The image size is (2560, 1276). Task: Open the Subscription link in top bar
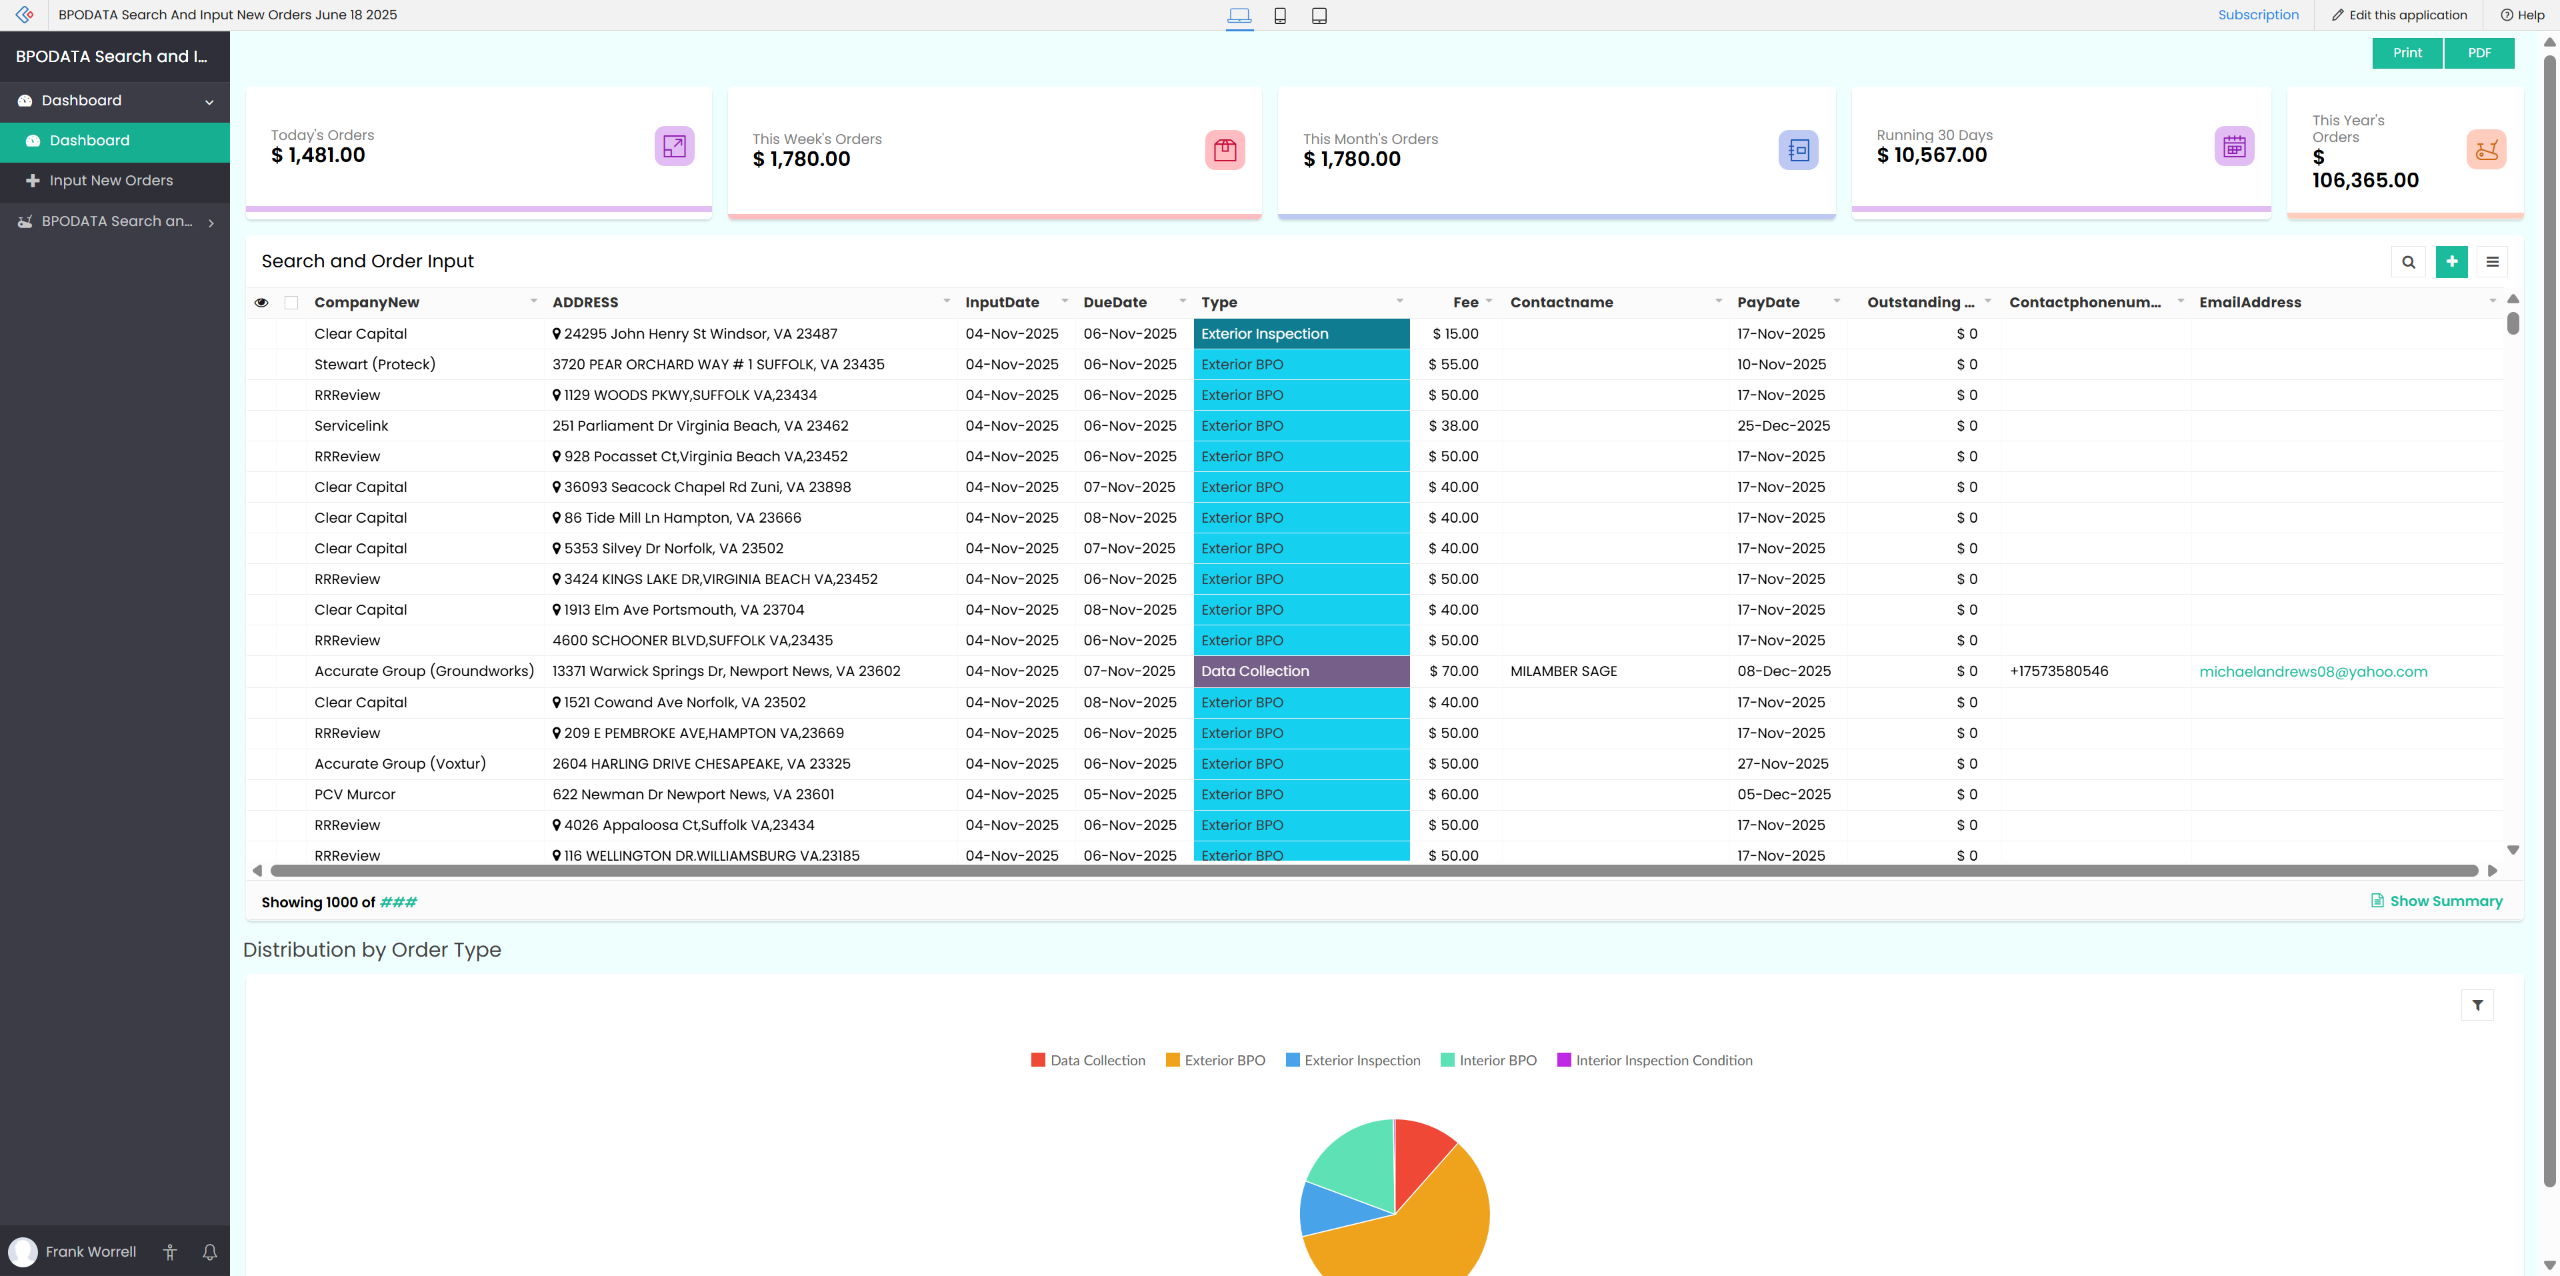click(x=2258, y=15)
